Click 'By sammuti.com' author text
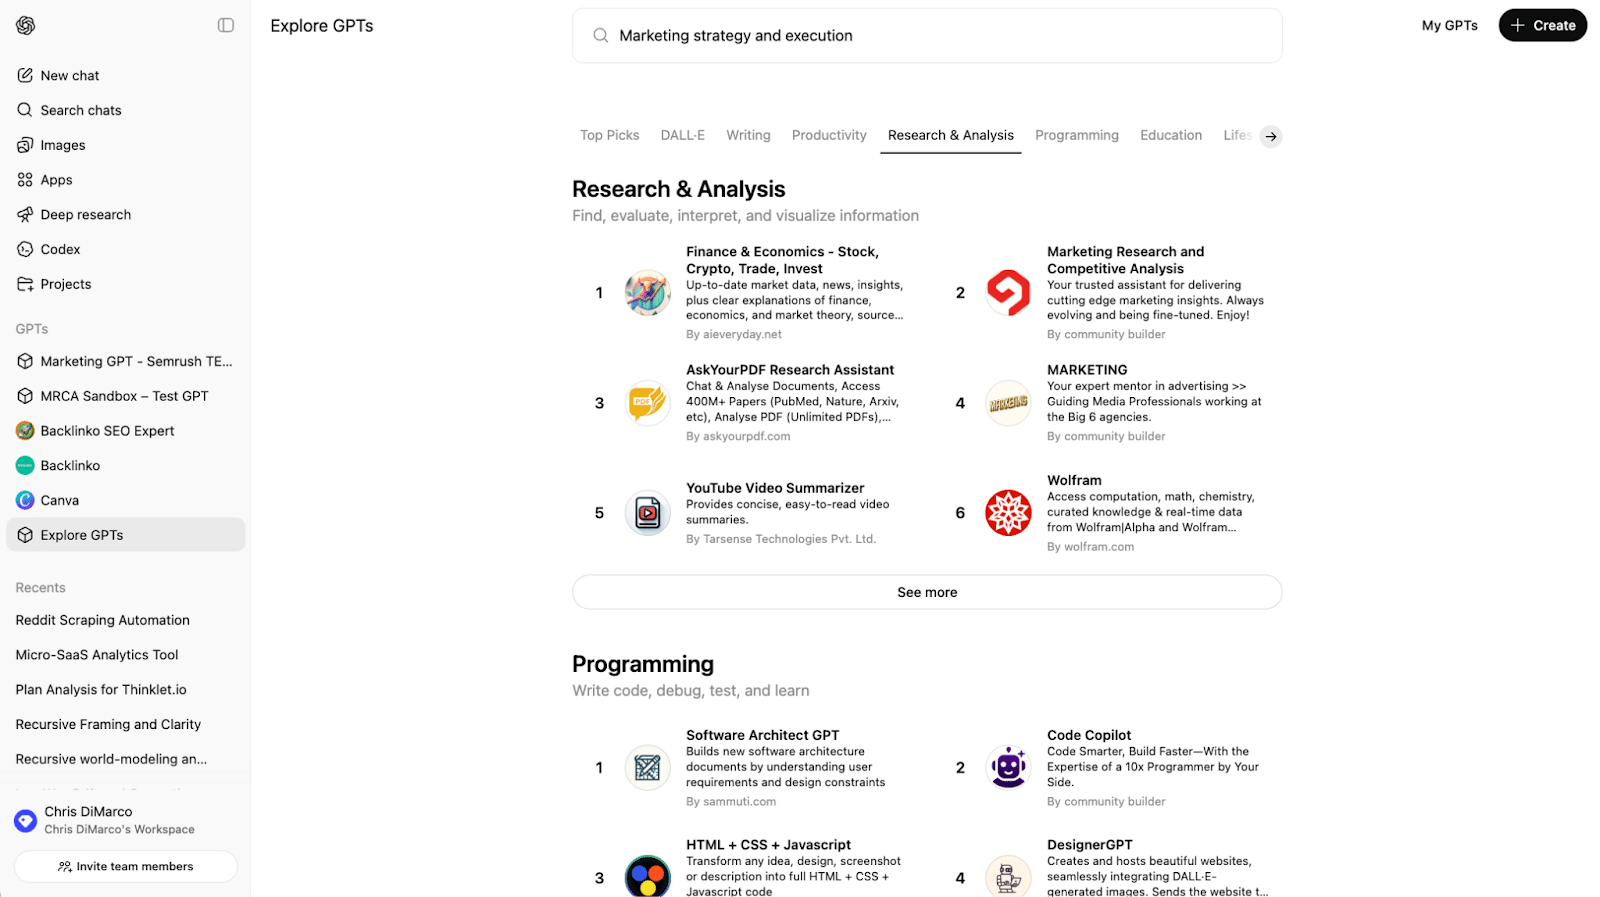Image resolution: width=1600 pixels, height=897 pixels. point(731,802)
